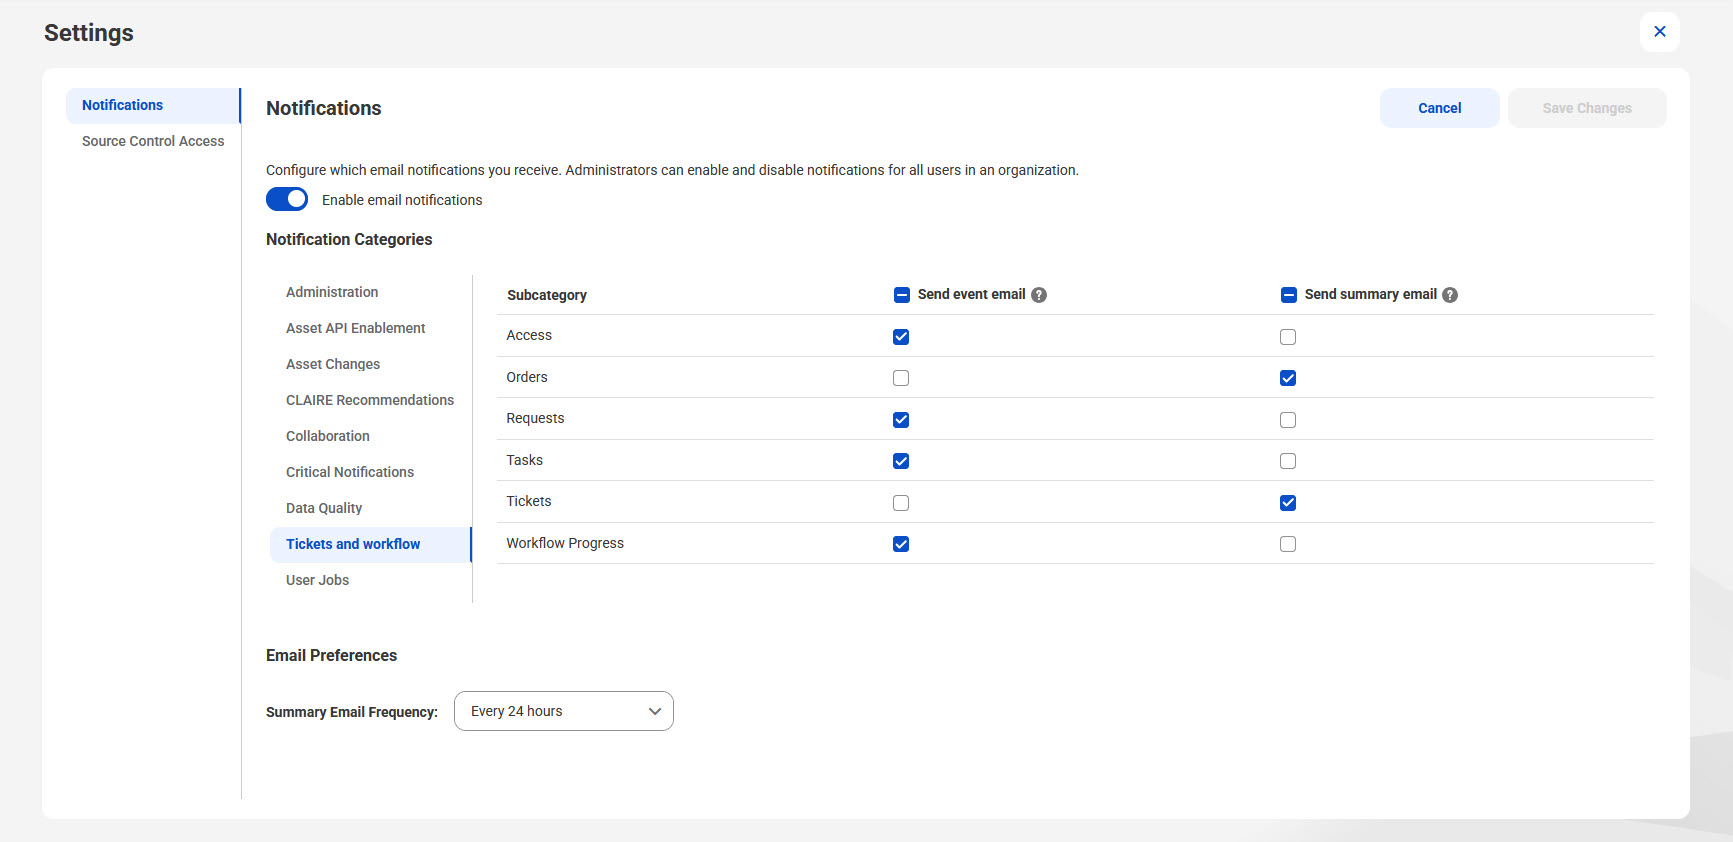The height and width of the screenshot is (842, 1733).
Task: Click the Orders subcategory label
Action: coord(527,377)
